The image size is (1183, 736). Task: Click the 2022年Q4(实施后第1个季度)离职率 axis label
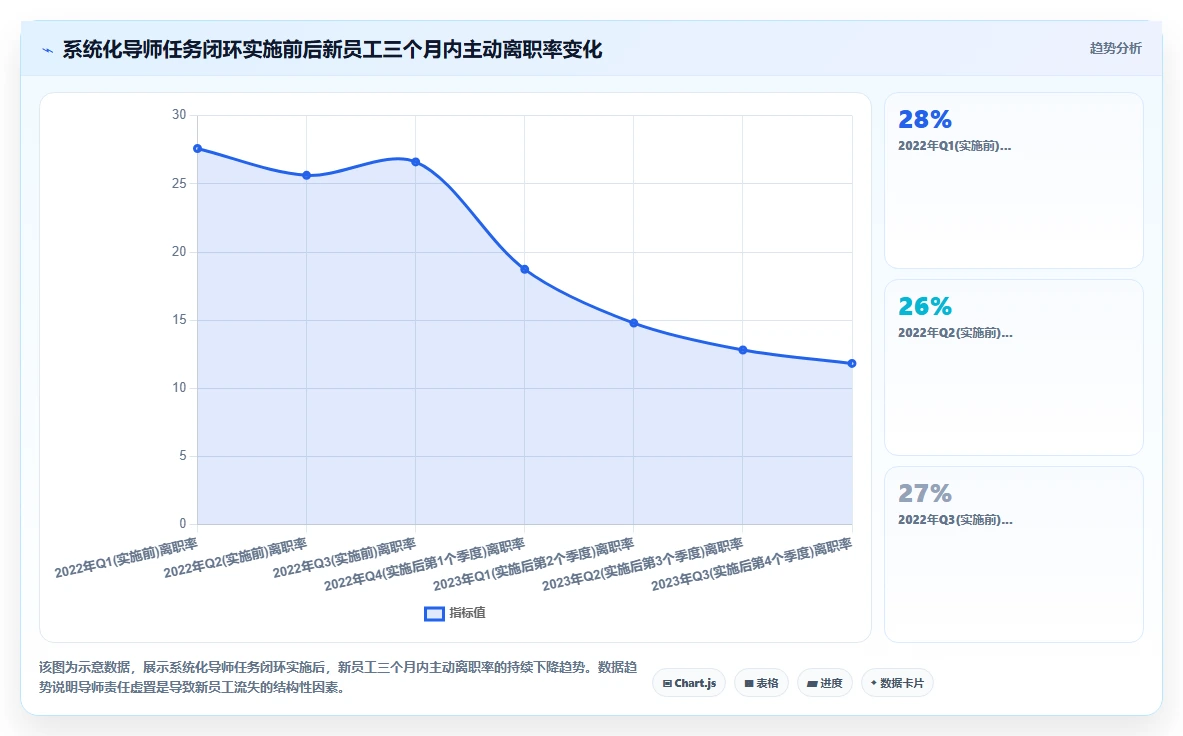pos(424,565)
